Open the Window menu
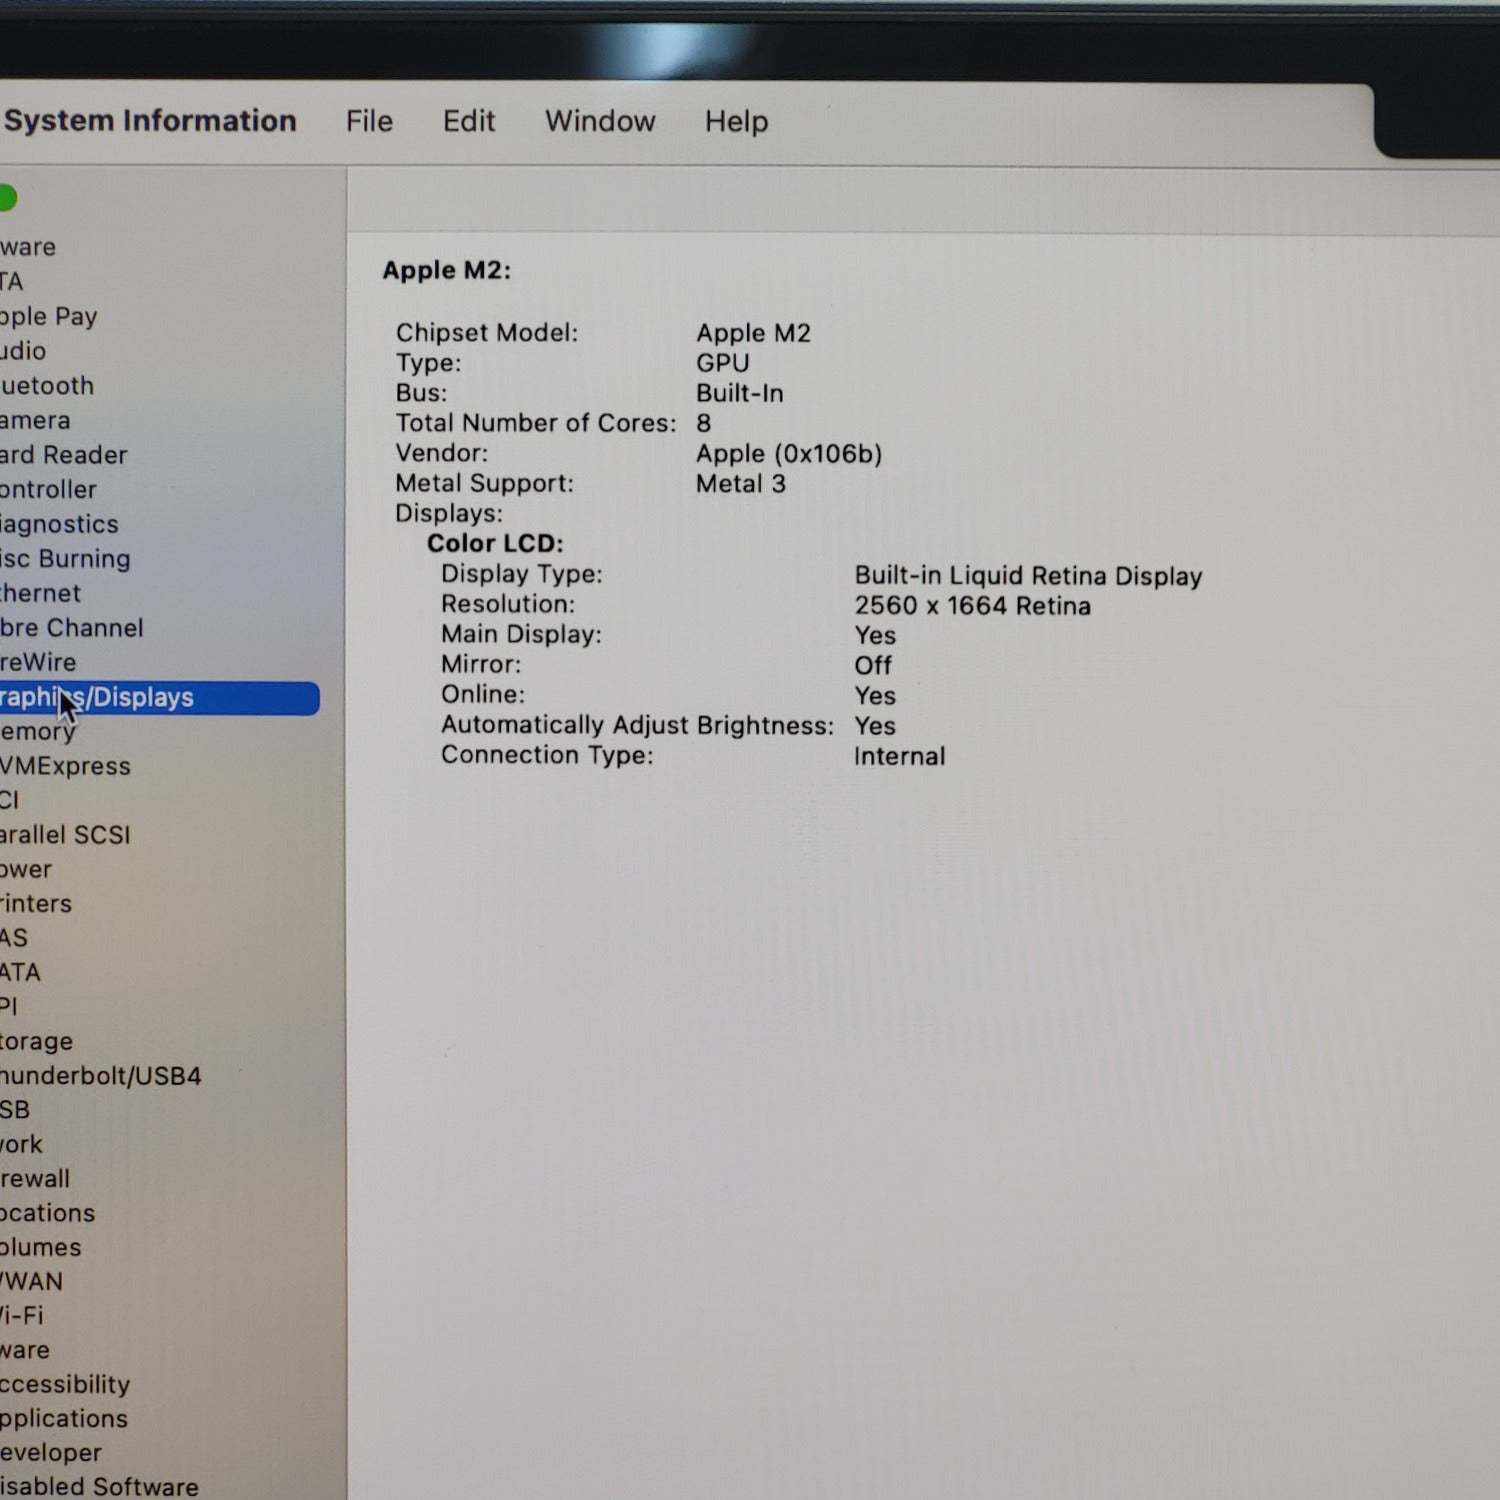Image resolution: width=1500 pixels, height=1500 pixels. pyautogui.click(x=600, y=121)
